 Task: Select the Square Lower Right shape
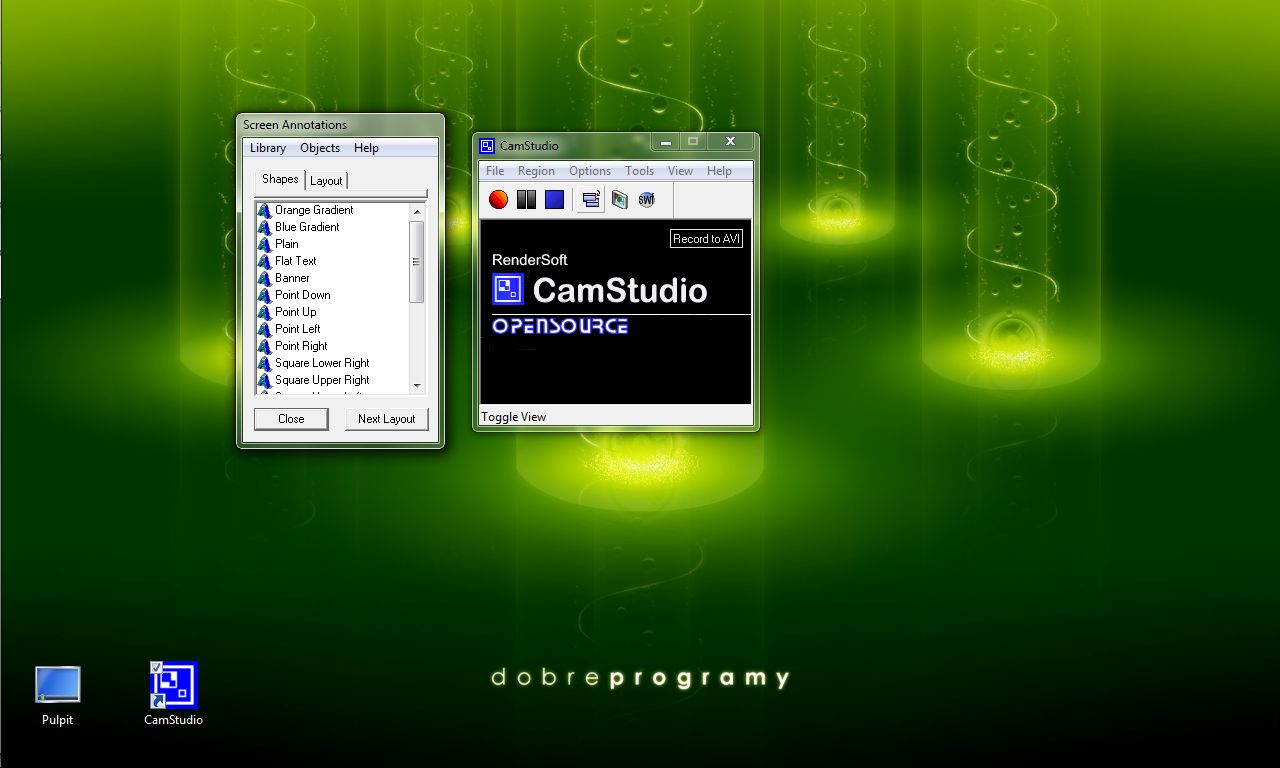tap(322, 363)
